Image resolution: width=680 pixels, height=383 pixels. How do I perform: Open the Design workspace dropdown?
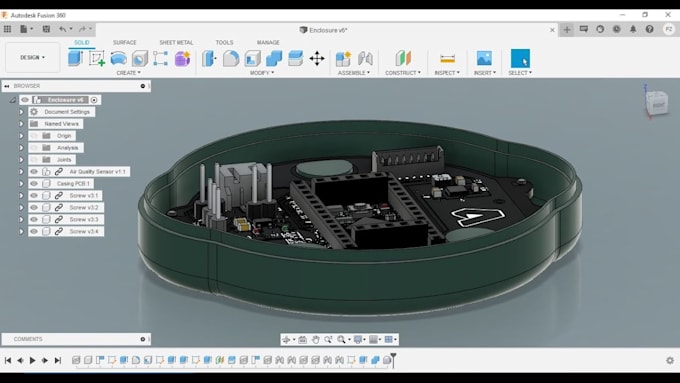33,57
